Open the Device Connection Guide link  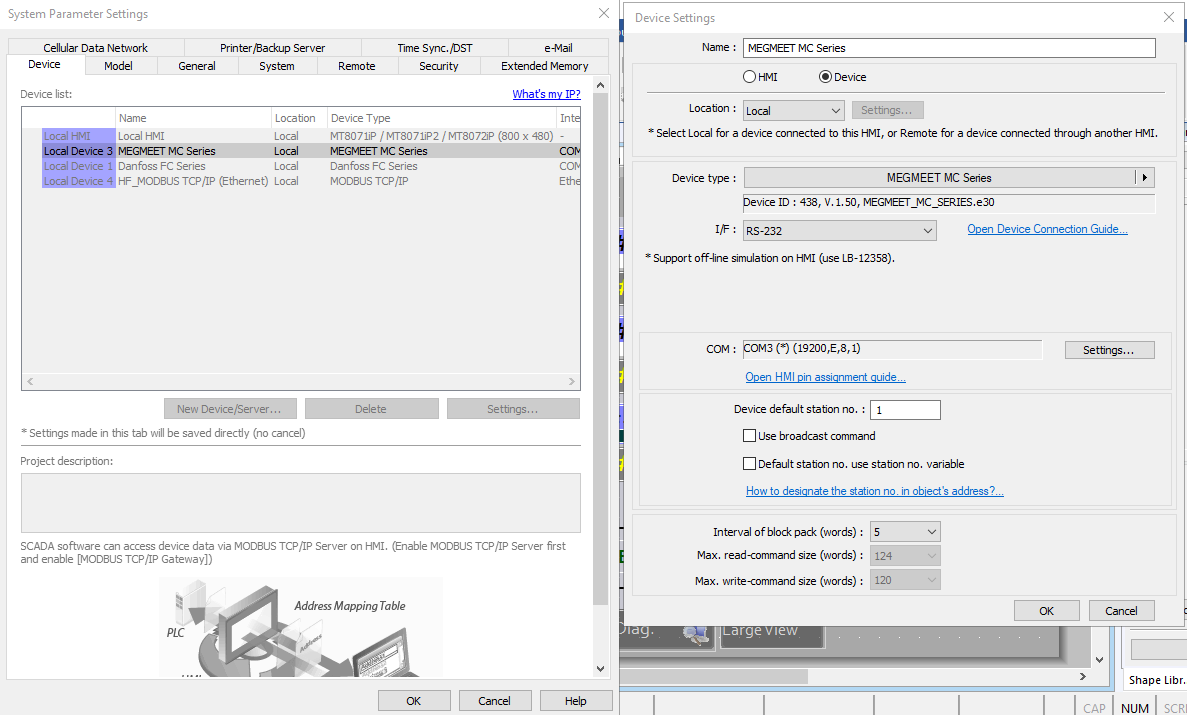1047,230
